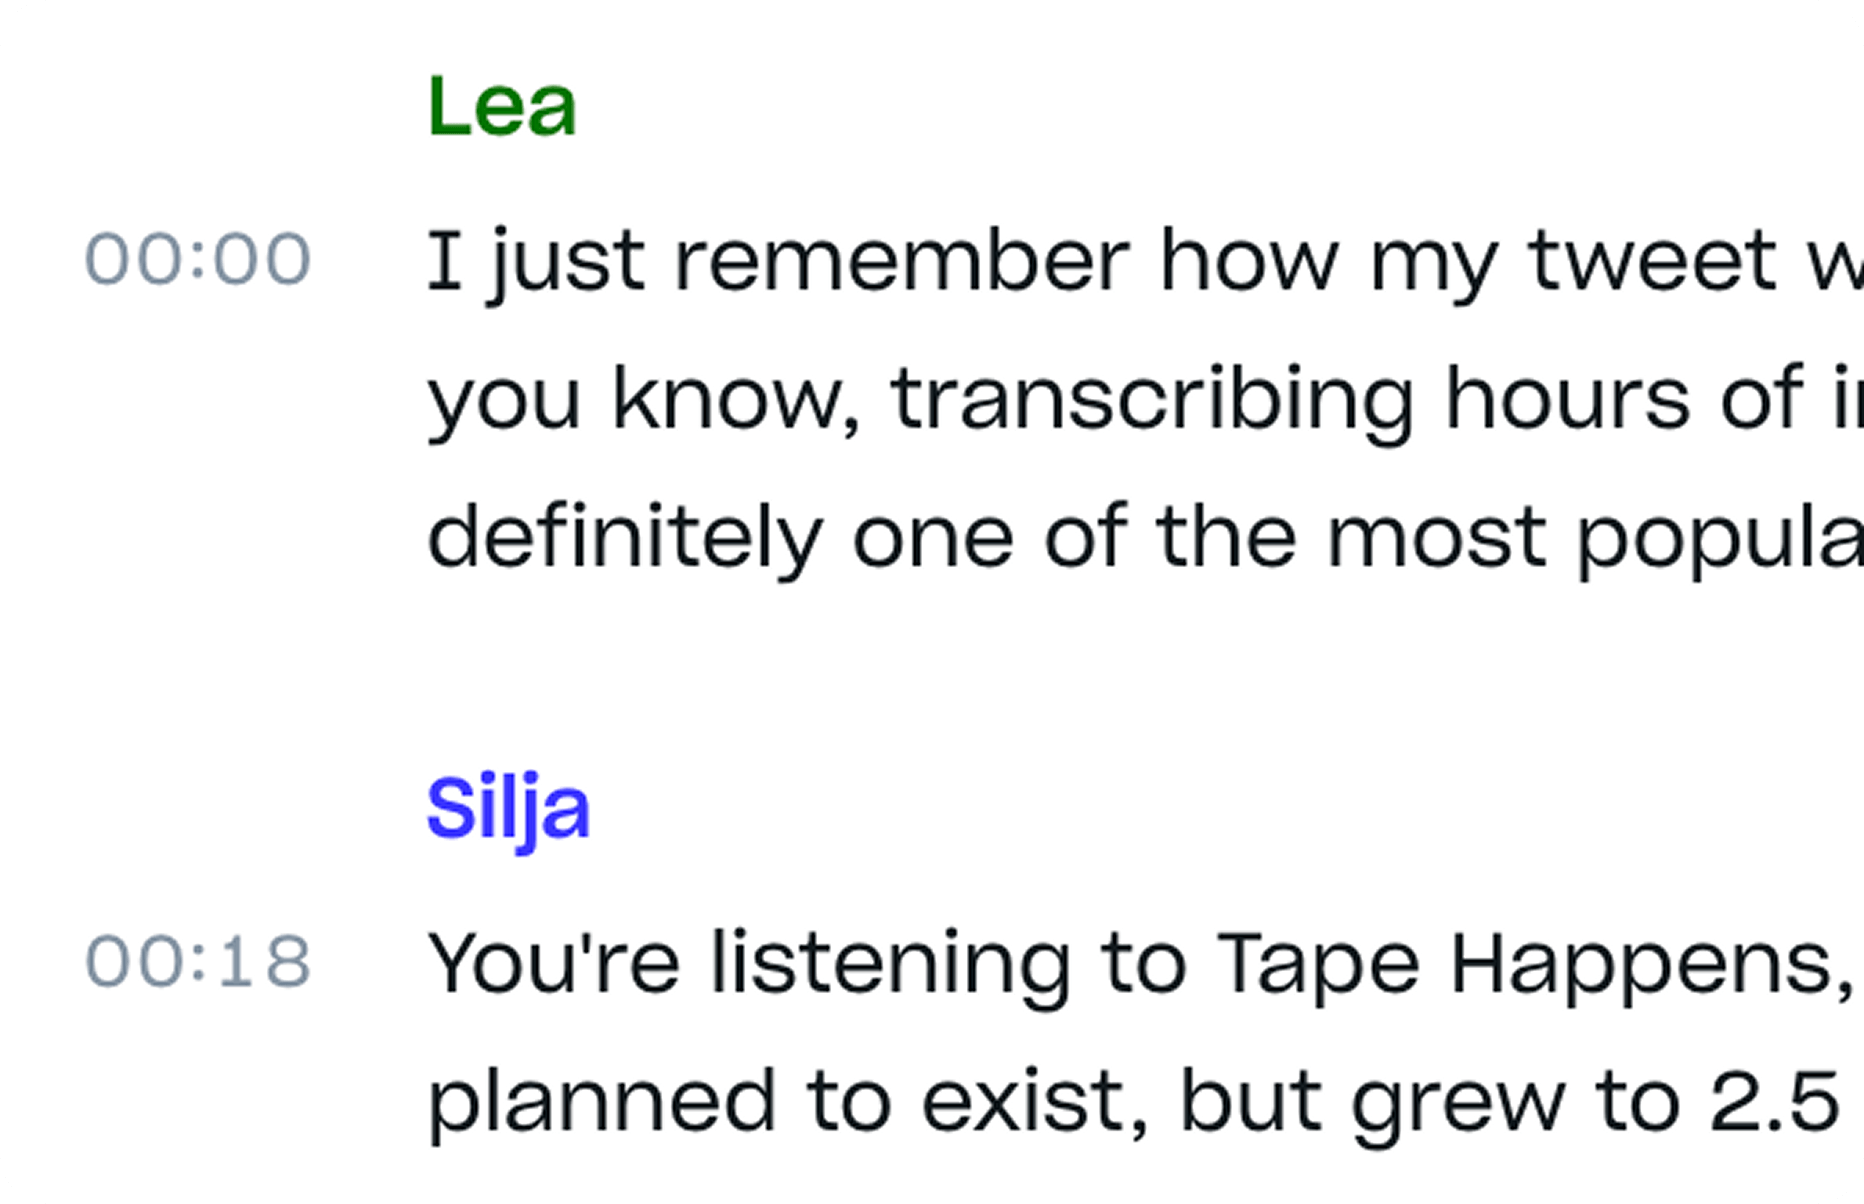Click the word "transcribing" in the transcript
The image size is (1864, 1204).
[1152, 400]
